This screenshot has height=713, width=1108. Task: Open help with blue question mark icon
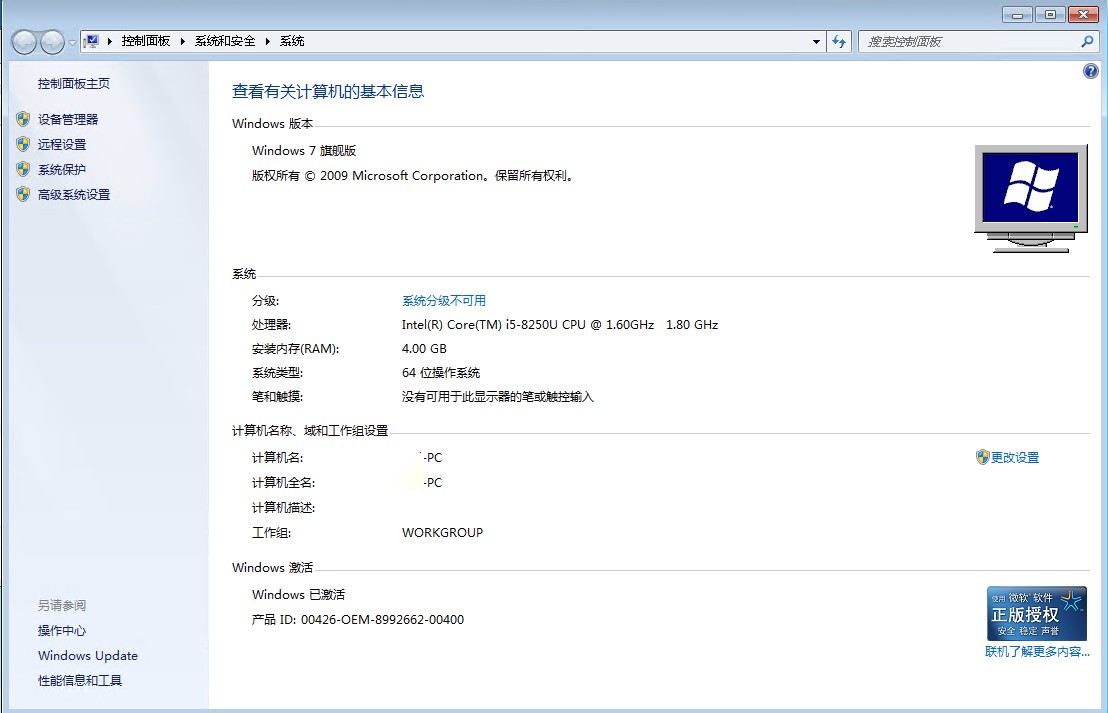tap(1090, 71)
